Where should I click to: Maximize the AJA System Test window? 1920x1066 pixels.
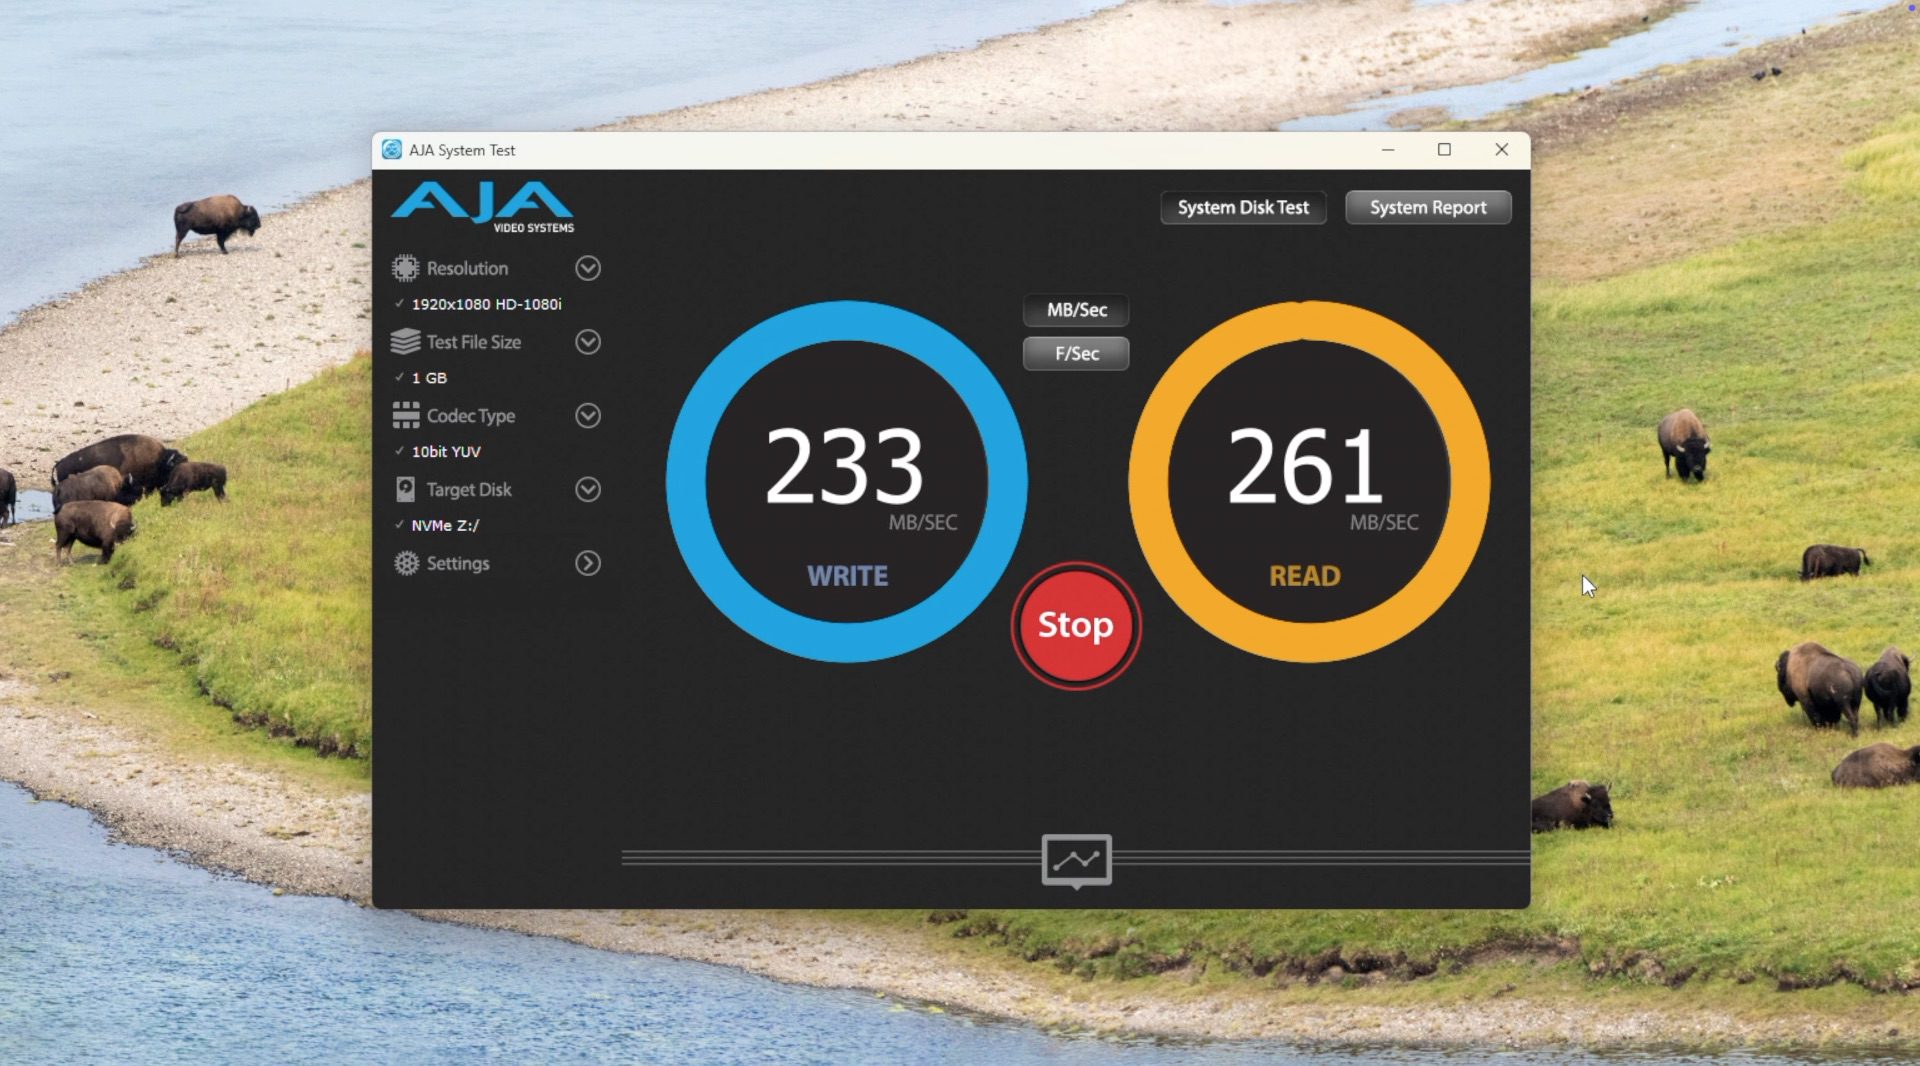(1444, 150)
